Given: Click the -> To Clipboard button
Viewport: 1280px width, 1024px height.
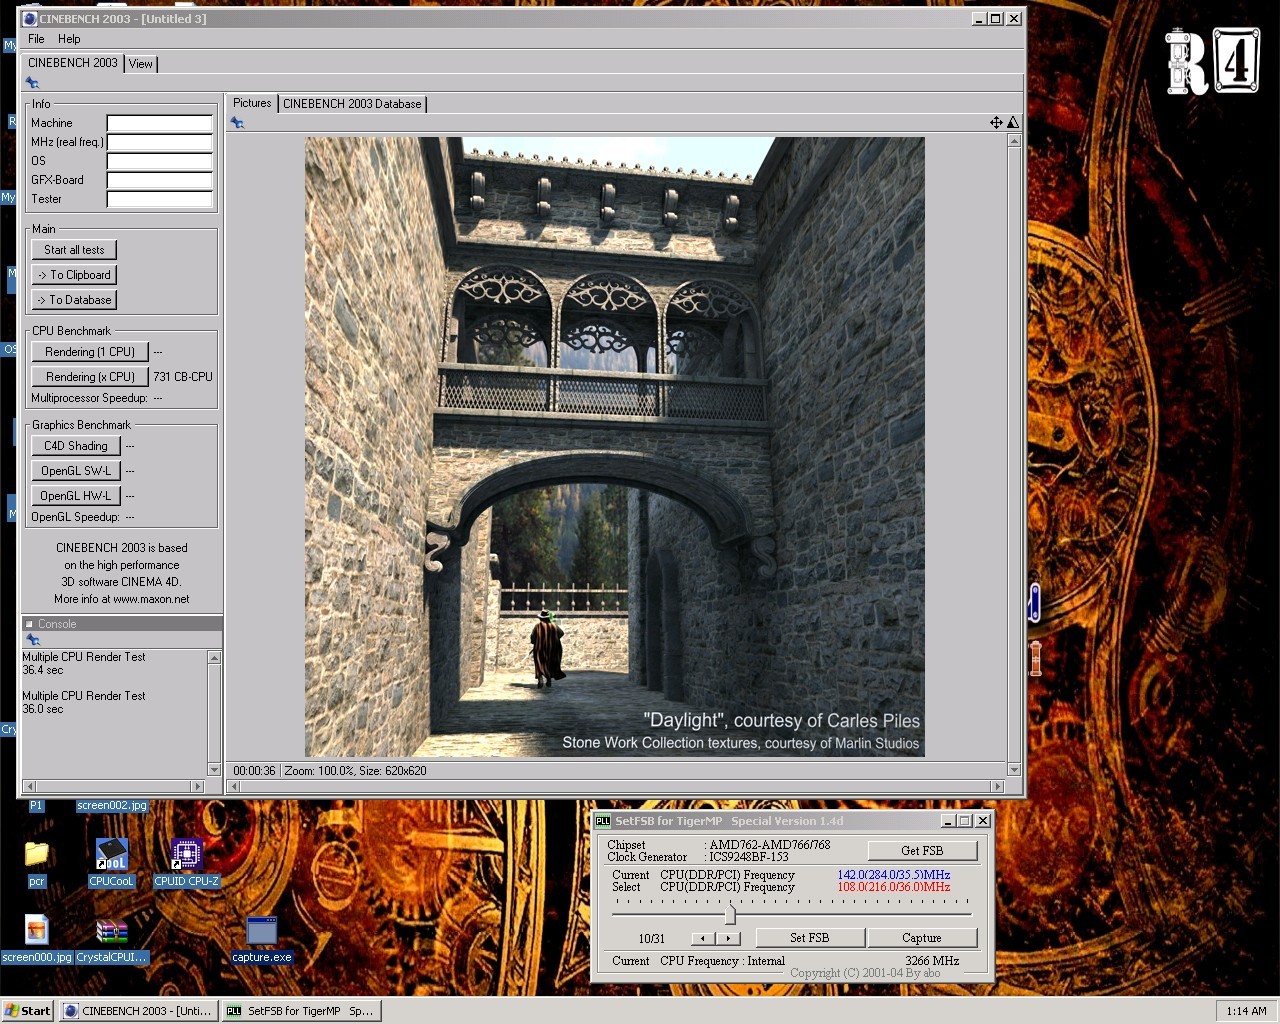Looking at the screenshot, I should tap(74, 275).
